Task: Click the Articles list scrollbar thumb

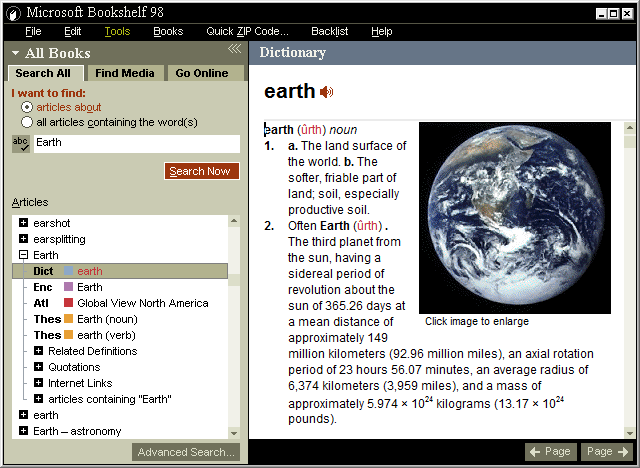Action: coord(234,279)
